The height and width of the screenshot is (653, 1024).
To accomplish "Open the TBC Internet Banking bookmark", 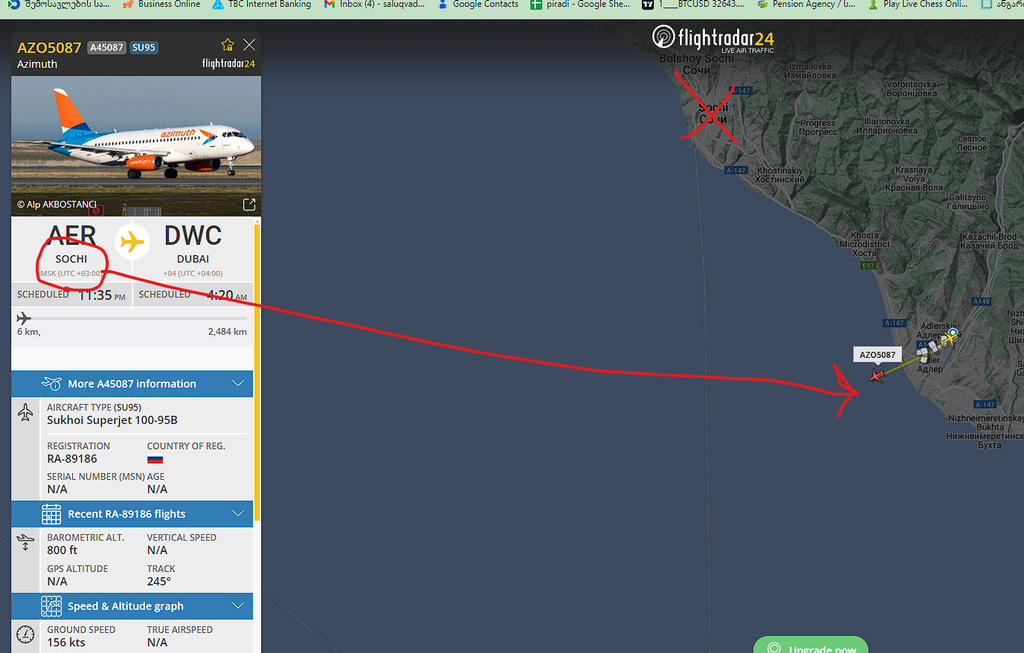I will [262, 5].
